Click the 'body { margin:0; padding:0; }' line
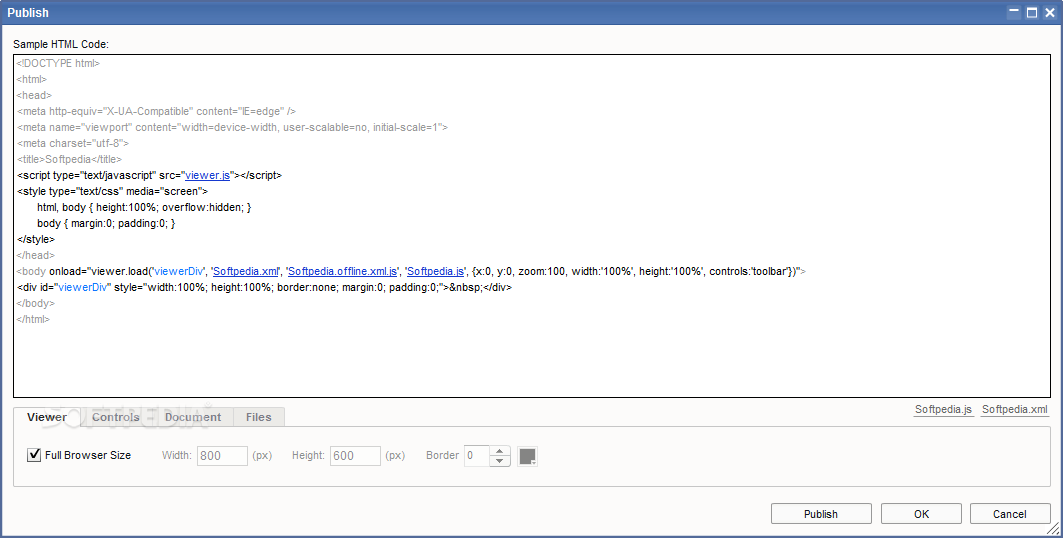 [106, 224]
